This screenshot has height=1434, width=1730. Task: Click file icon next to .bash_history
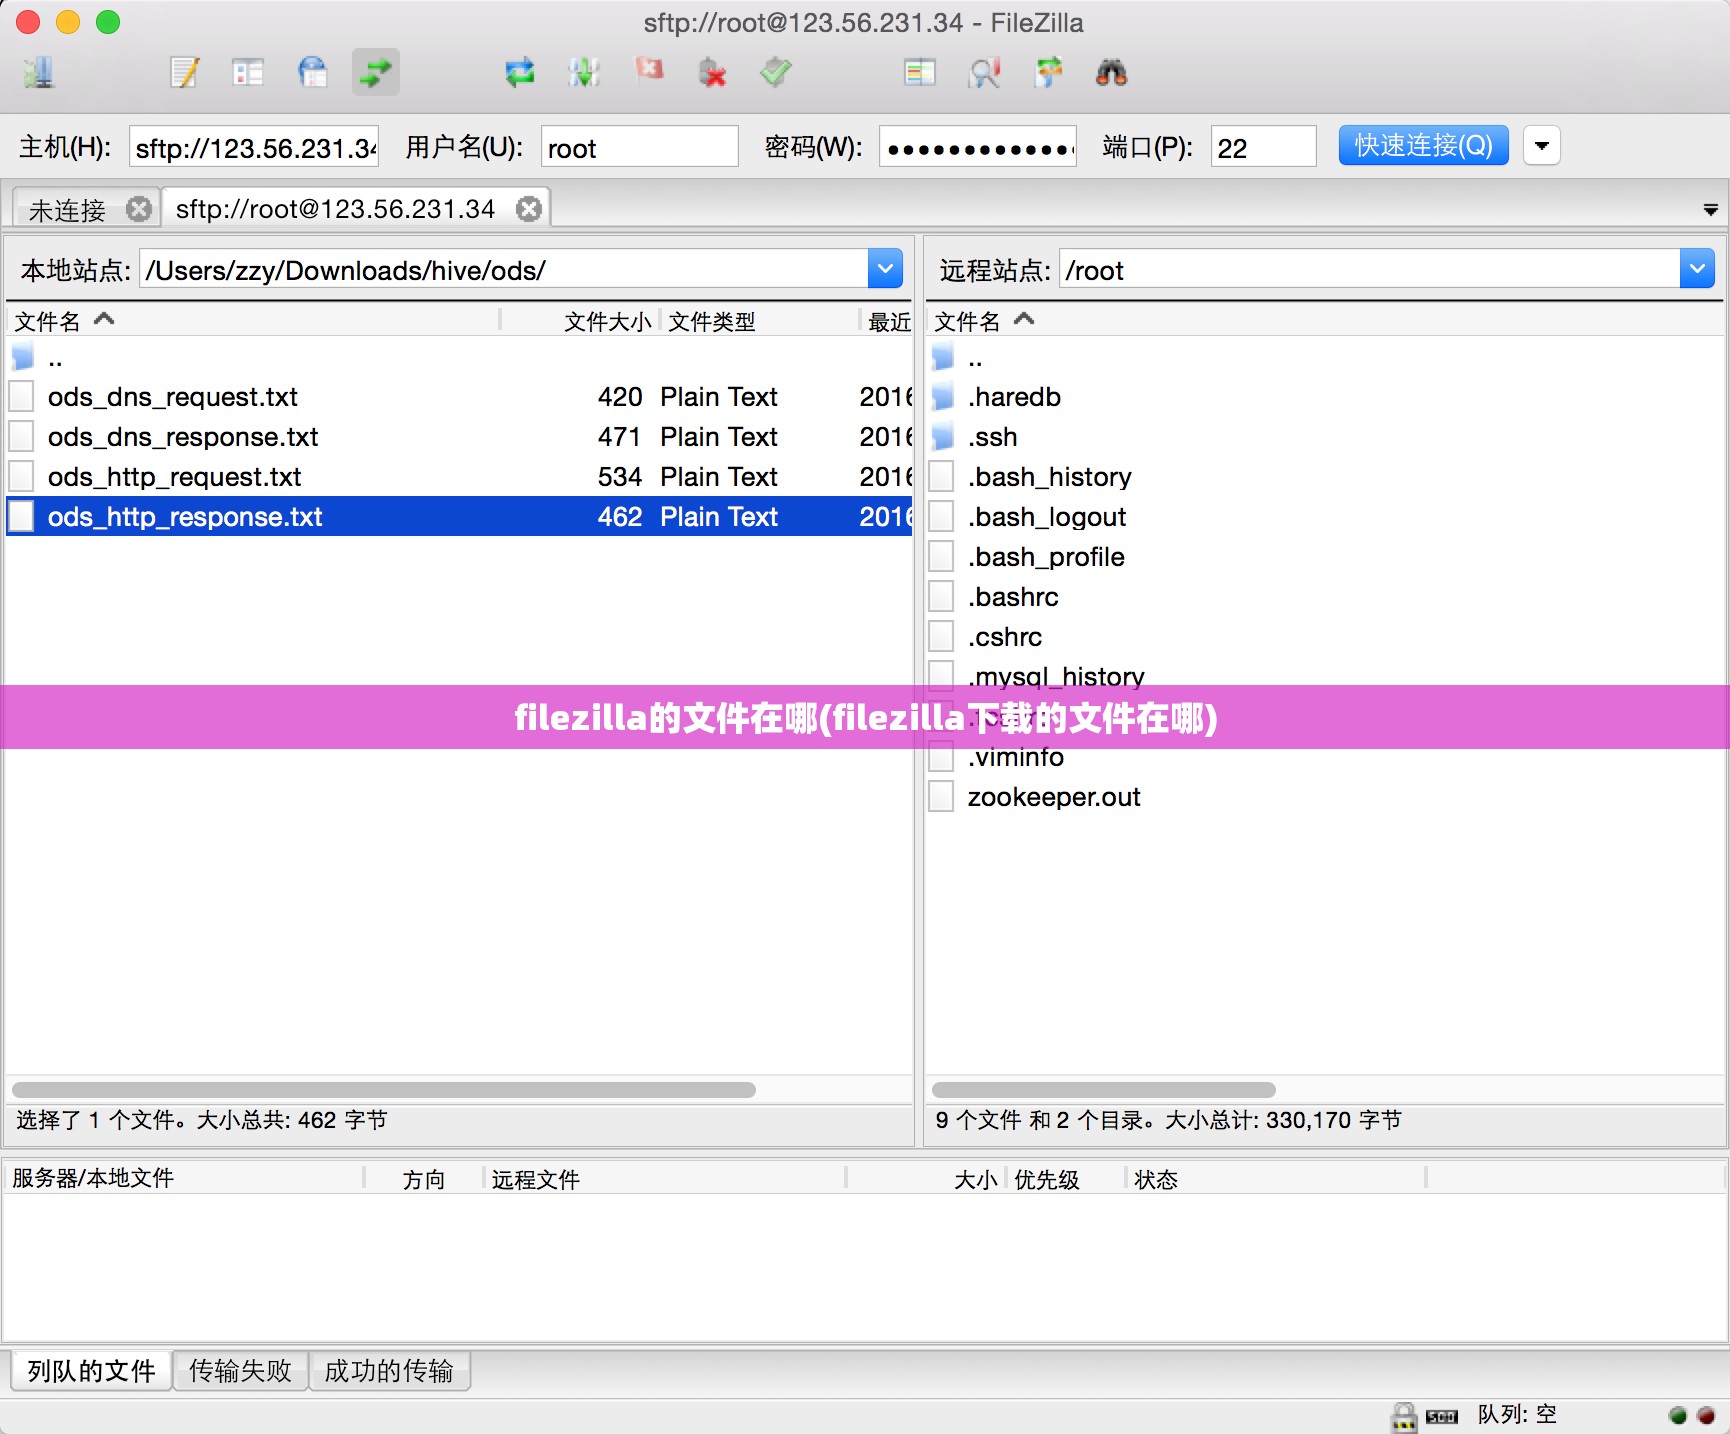coord(941,477)
